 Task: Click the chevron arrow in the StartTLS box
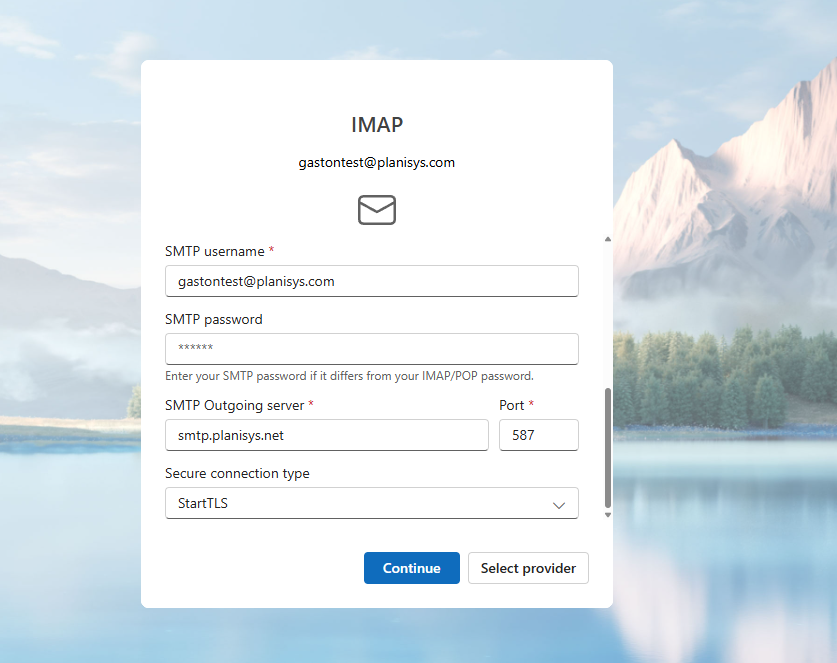[559, 505]
